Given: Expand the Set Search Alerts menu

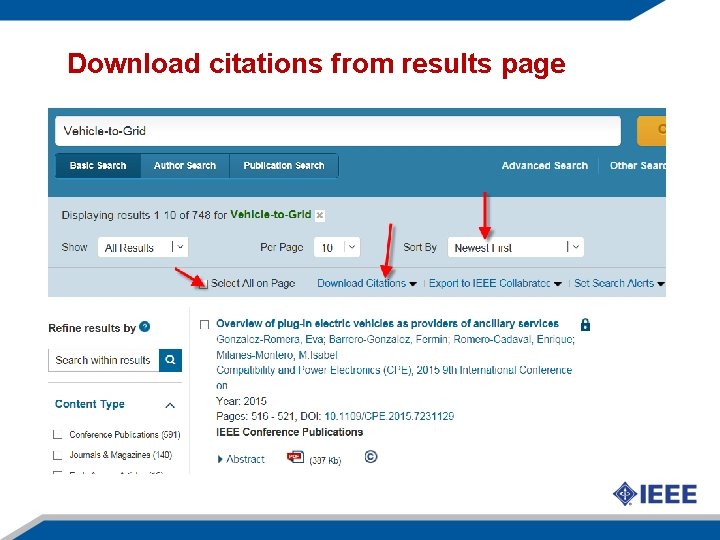Looking at the screenshot, I should pos(619,283).
